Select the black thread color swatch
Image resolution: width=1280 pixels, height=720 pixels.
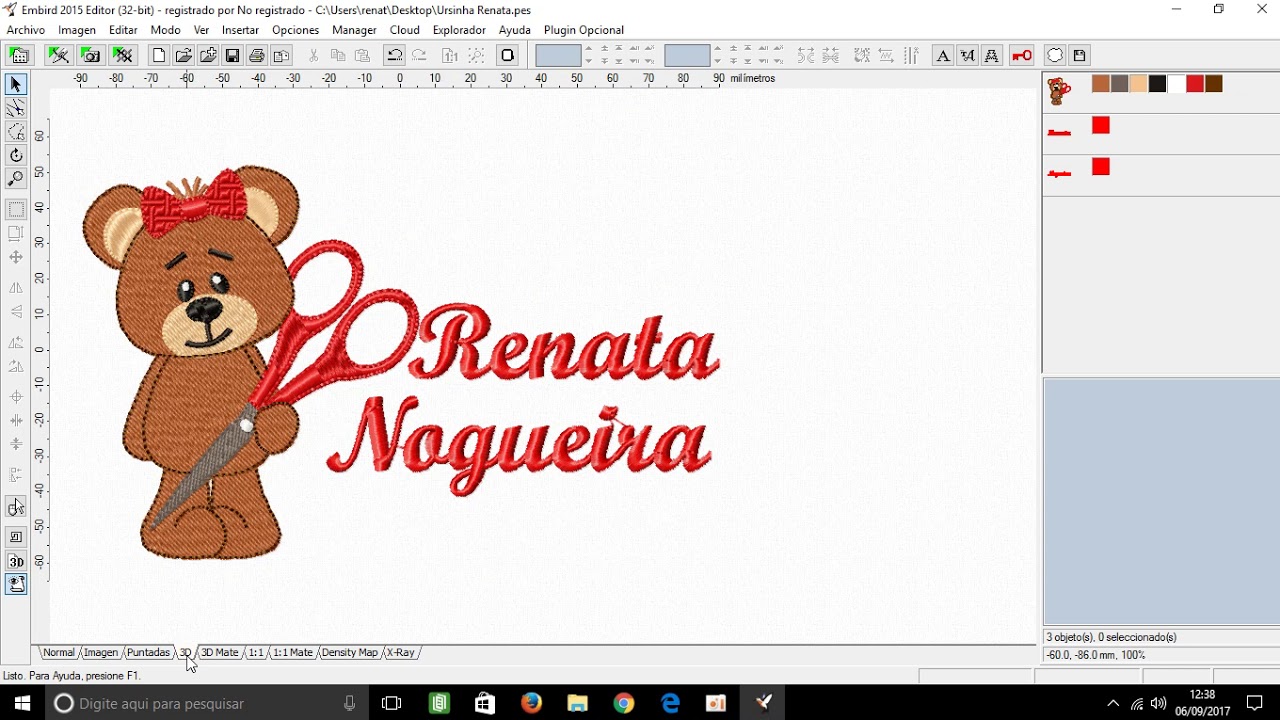click(x=1157, y=84)
